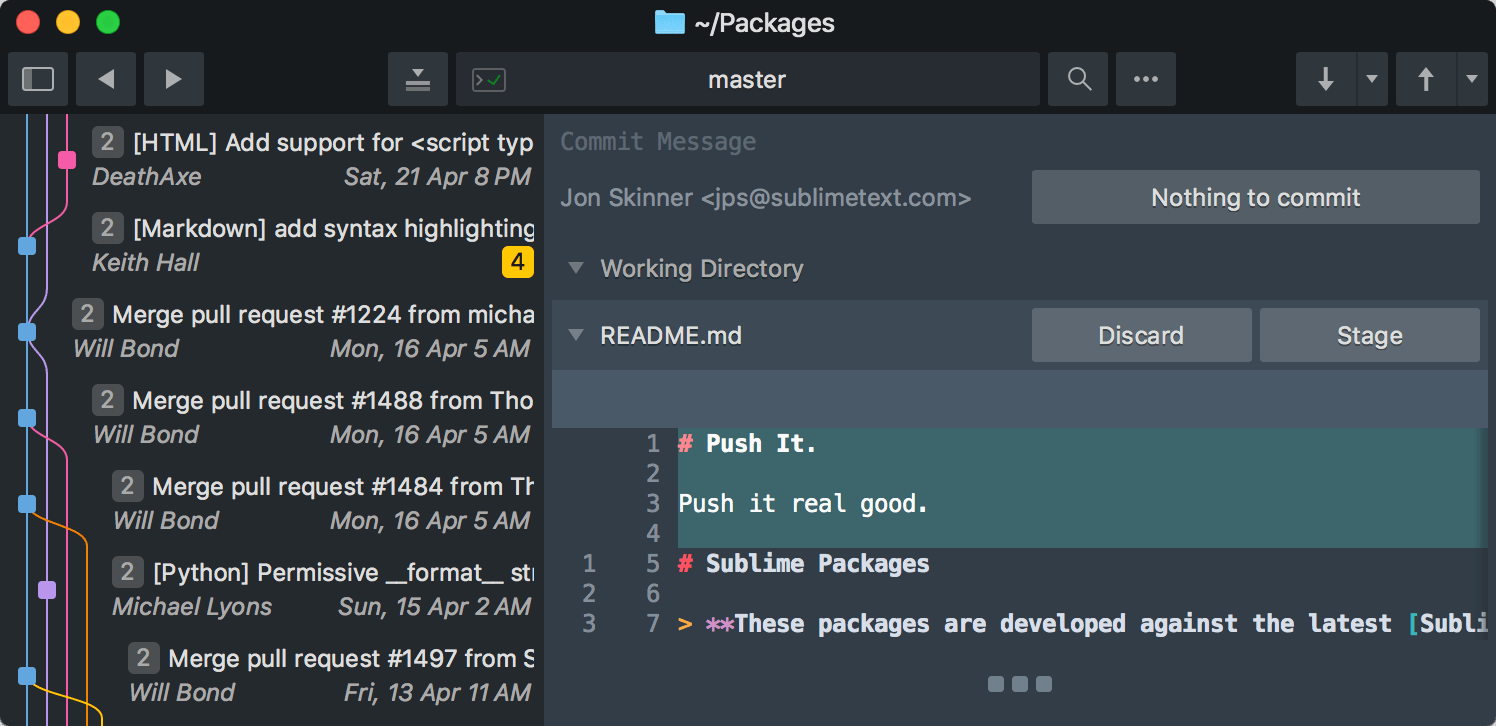This screenshot has width=1496, height=726.
Task: Stage the README.md changes
Action: click(x=1369, y=335)
